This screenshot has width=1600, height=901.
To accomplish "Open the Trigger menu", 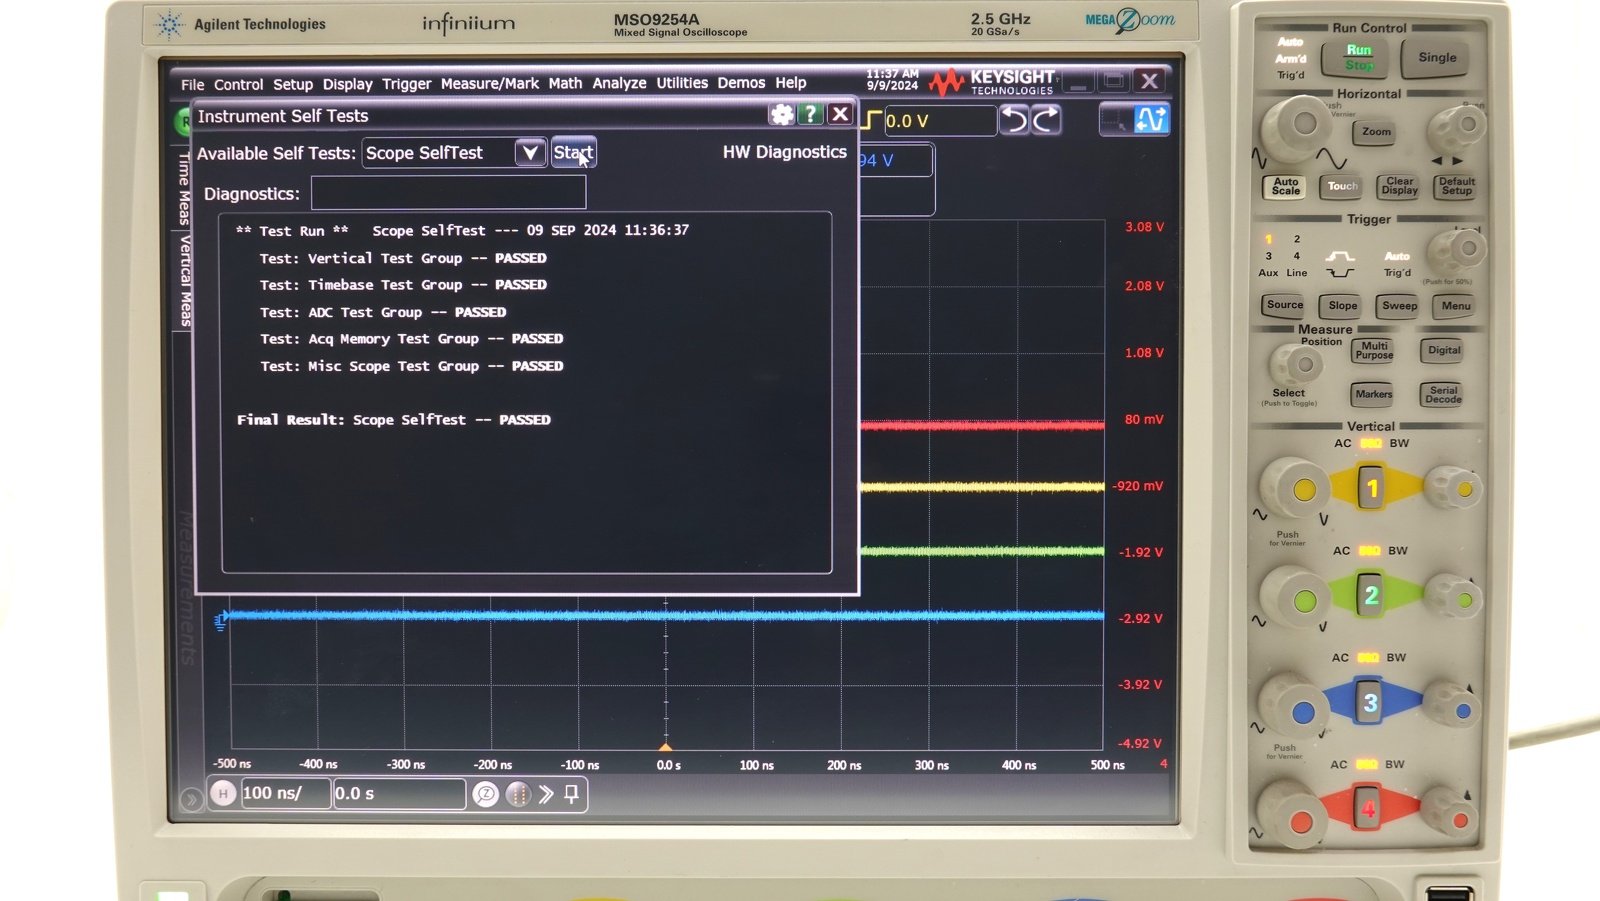I will pyautogui.click(x=406, y=84).
